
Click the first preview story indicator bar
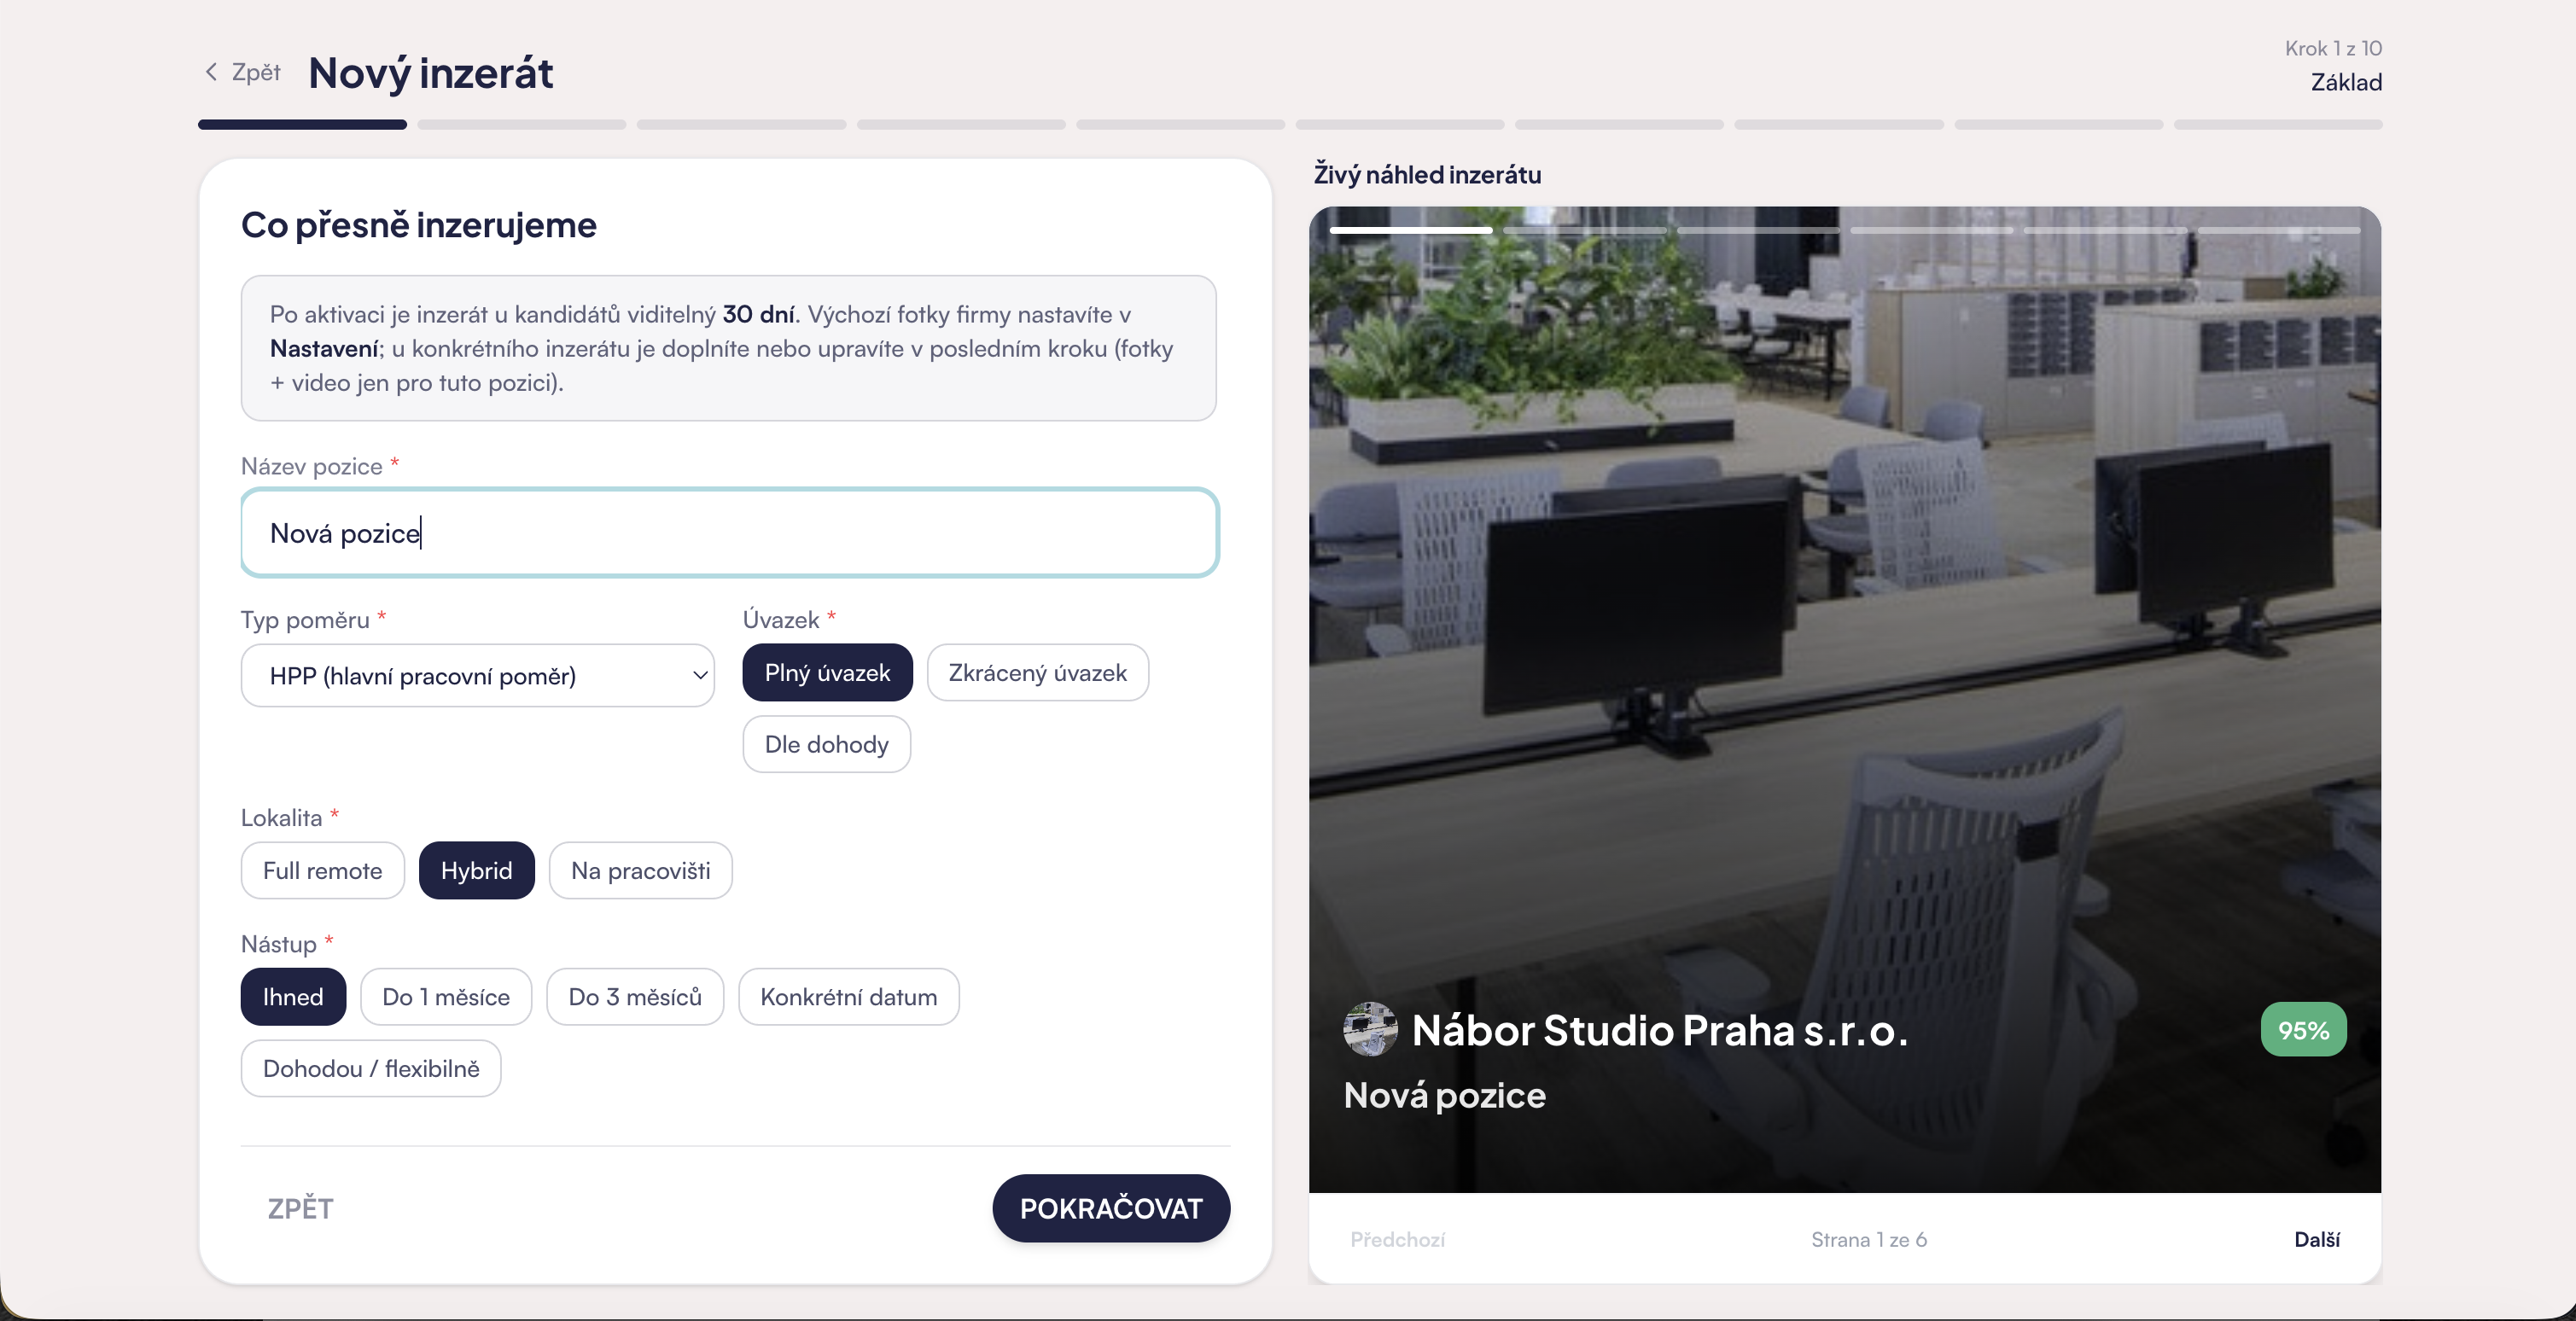coord(1411,230)
